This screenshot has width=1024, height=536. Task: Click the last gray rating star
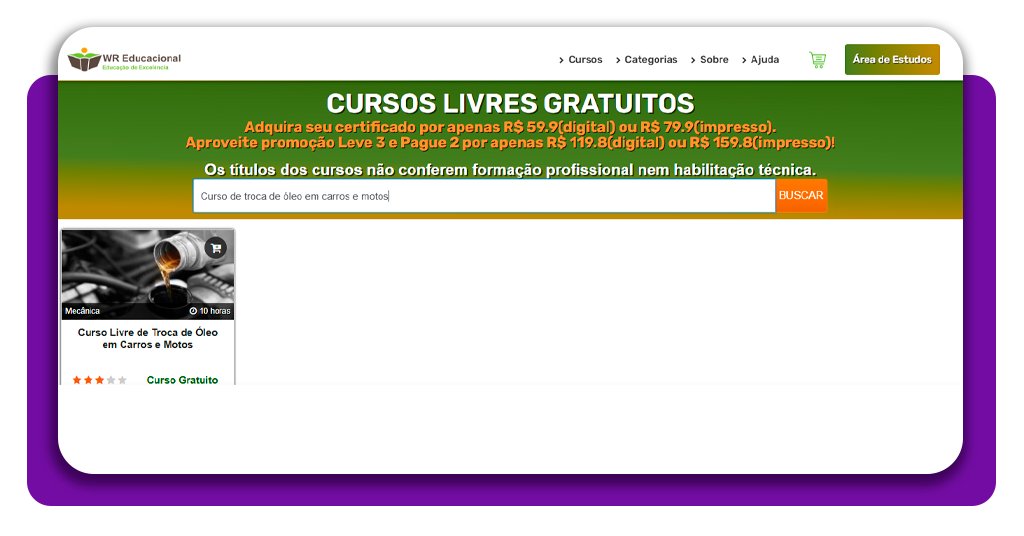point(122,380)
